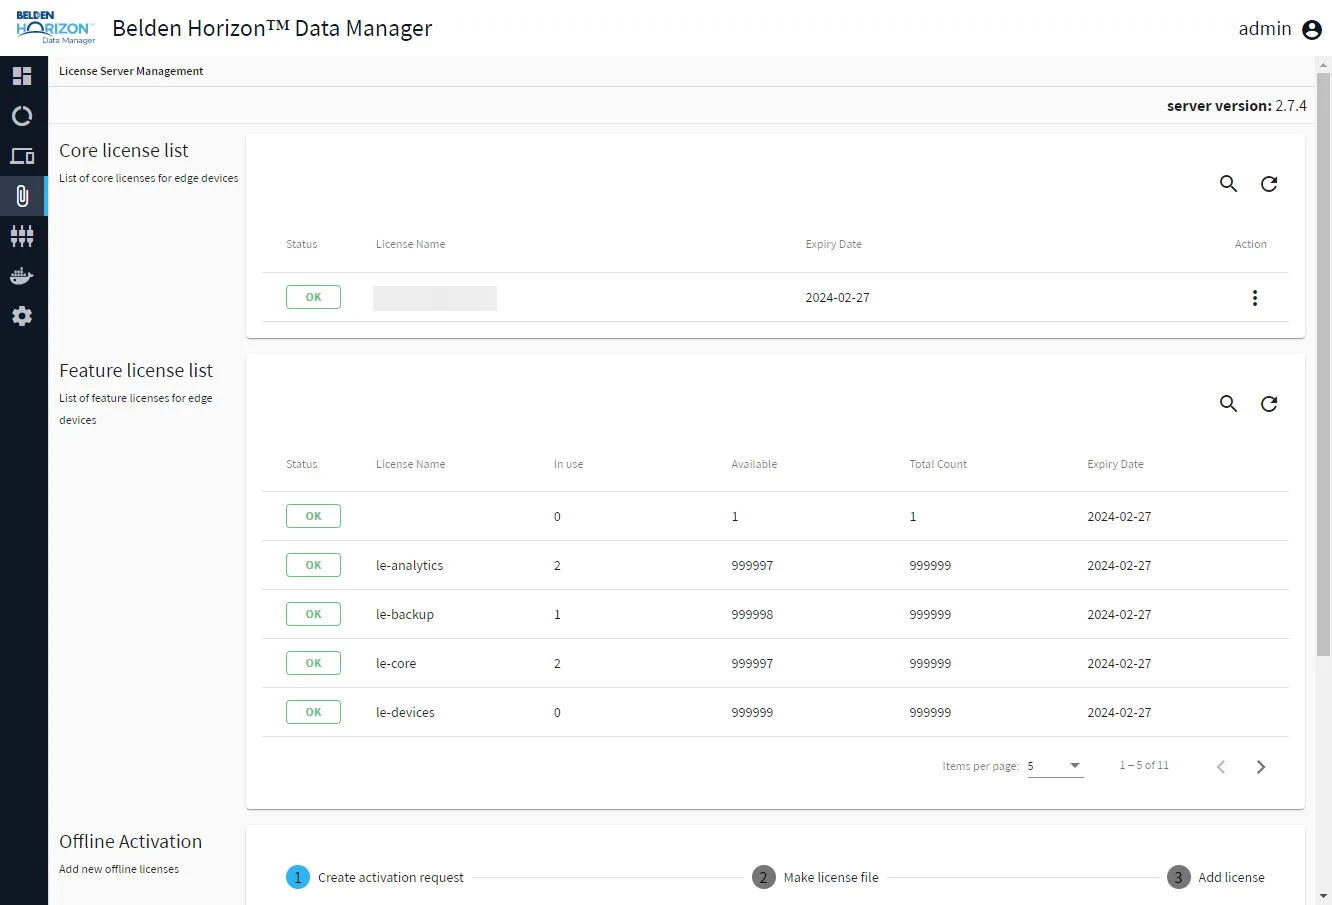Click the page vertical scrollbar thumb

point(1324,365)
